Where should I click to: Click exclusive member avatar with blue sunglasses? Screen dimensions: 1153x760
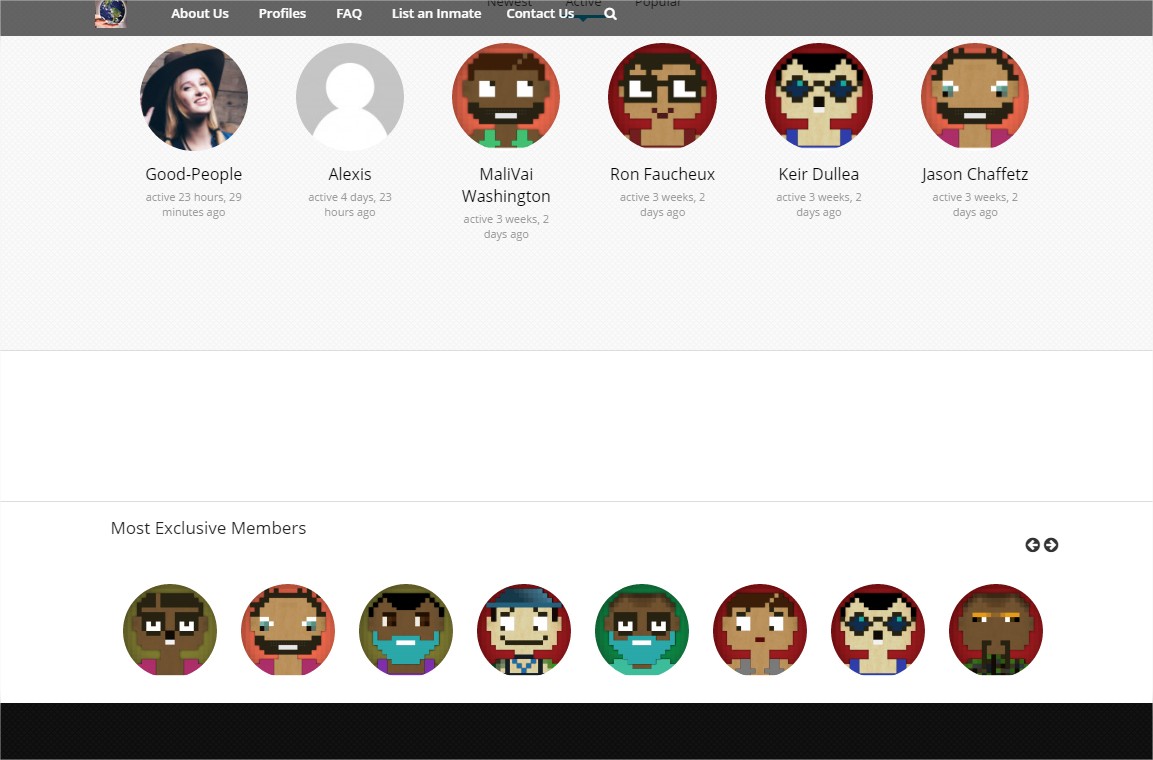coord(878,630)
